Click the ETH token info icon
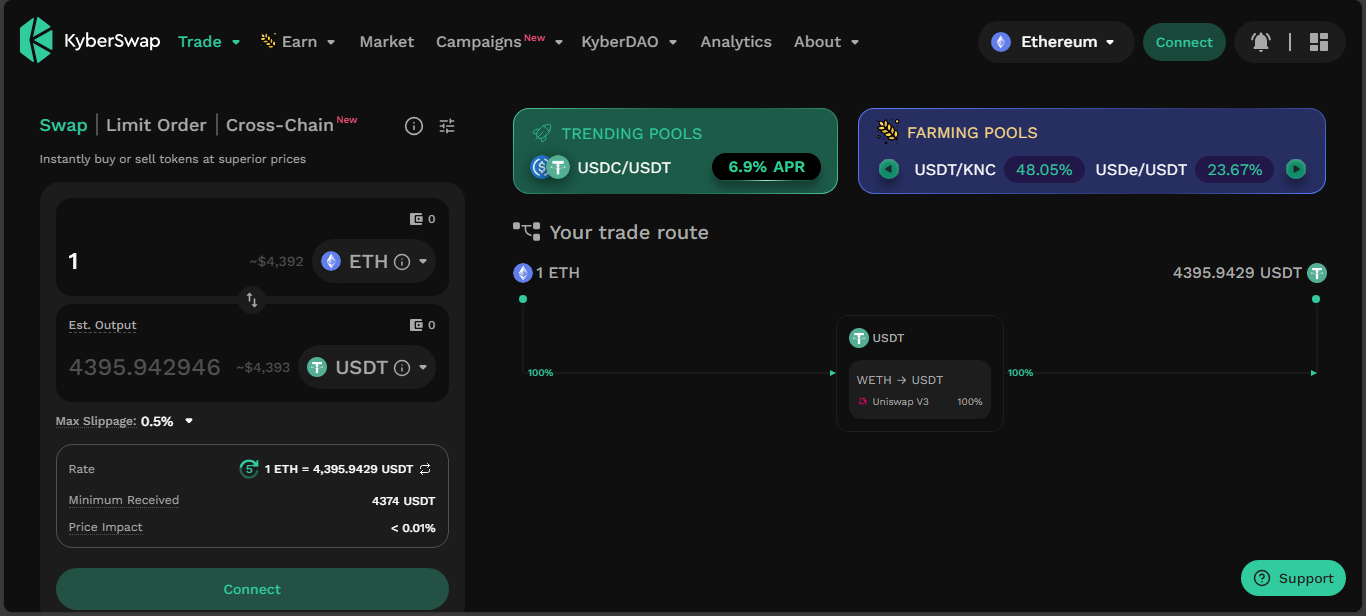This screenshot has height=616, width=1366. [402, 262]
